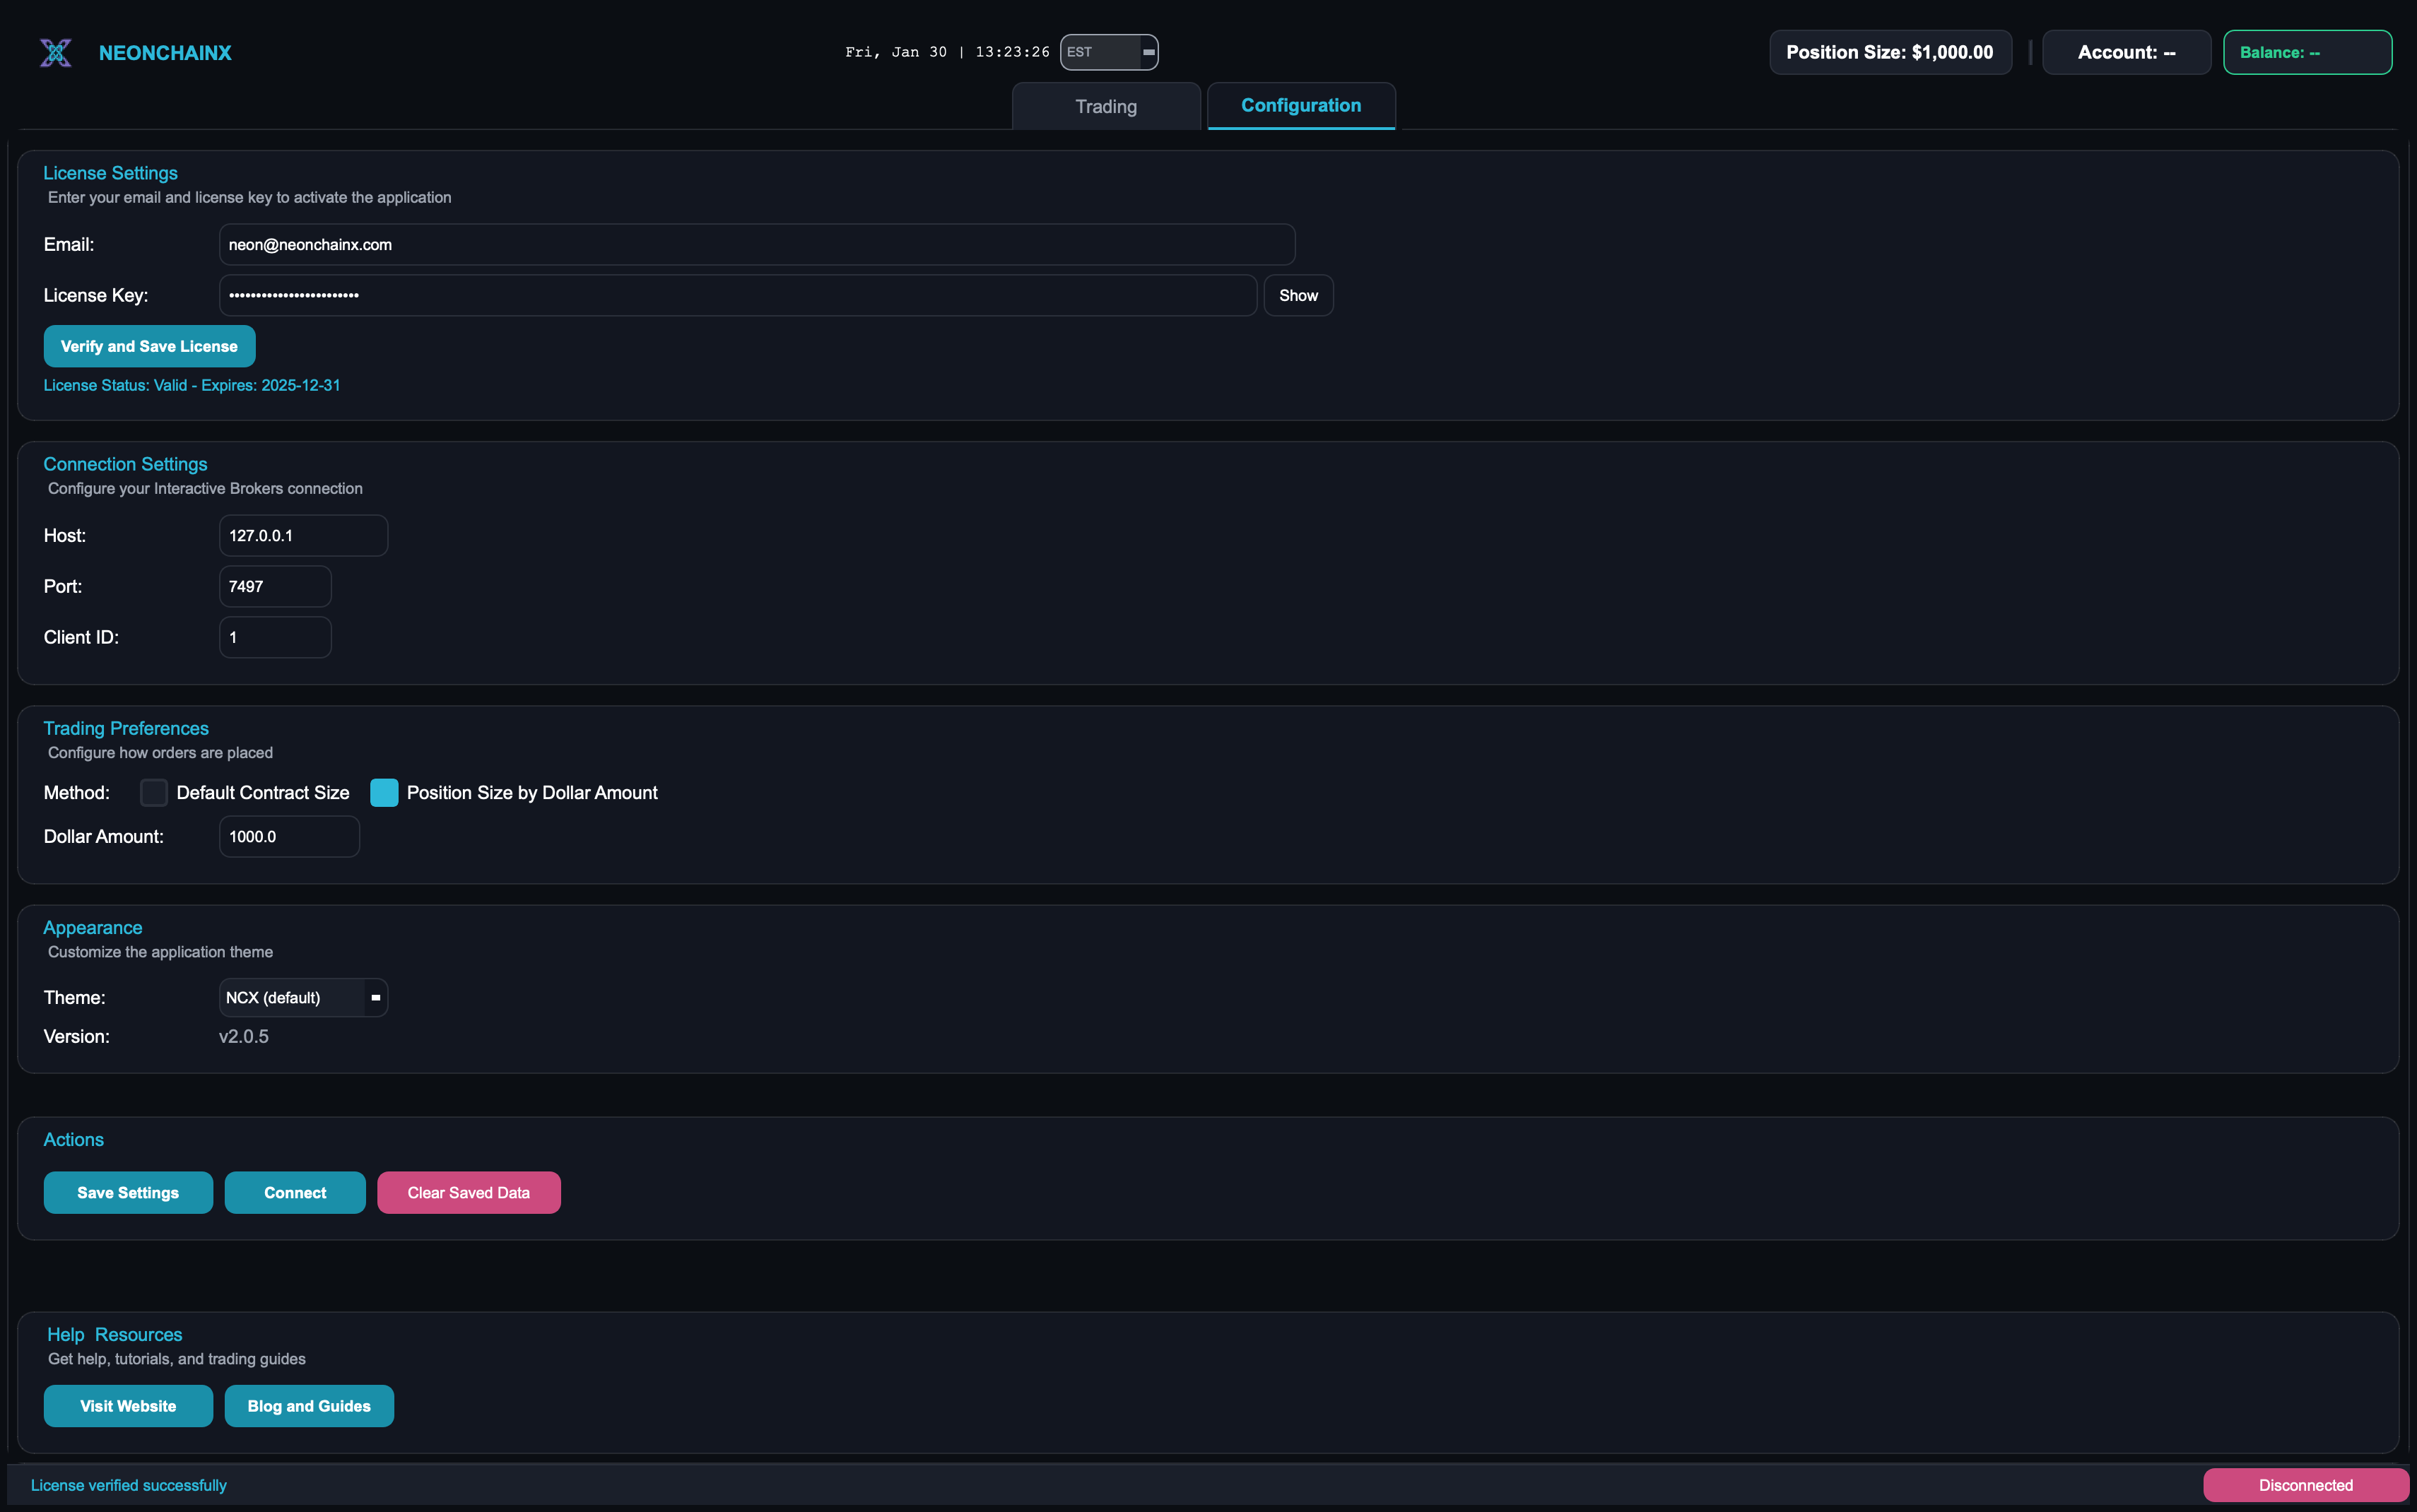
Task: Click Verify and Save License
Action: click(149, 345)
